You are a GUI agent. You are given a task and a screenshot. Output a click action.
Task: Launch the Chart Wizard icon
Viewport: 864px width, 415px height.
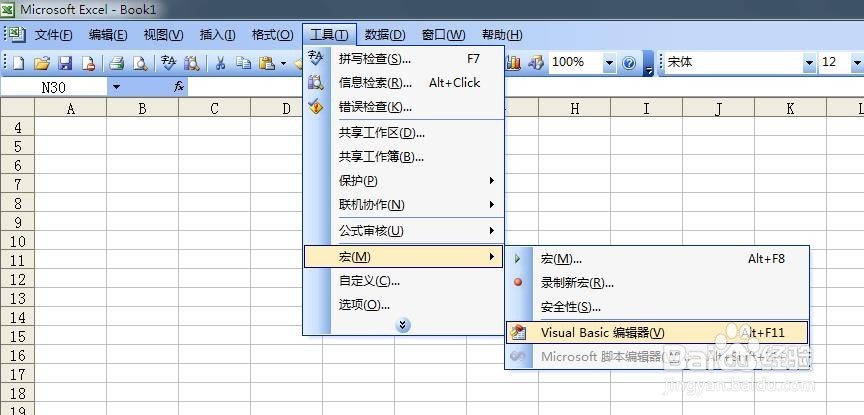click(514, 63)
